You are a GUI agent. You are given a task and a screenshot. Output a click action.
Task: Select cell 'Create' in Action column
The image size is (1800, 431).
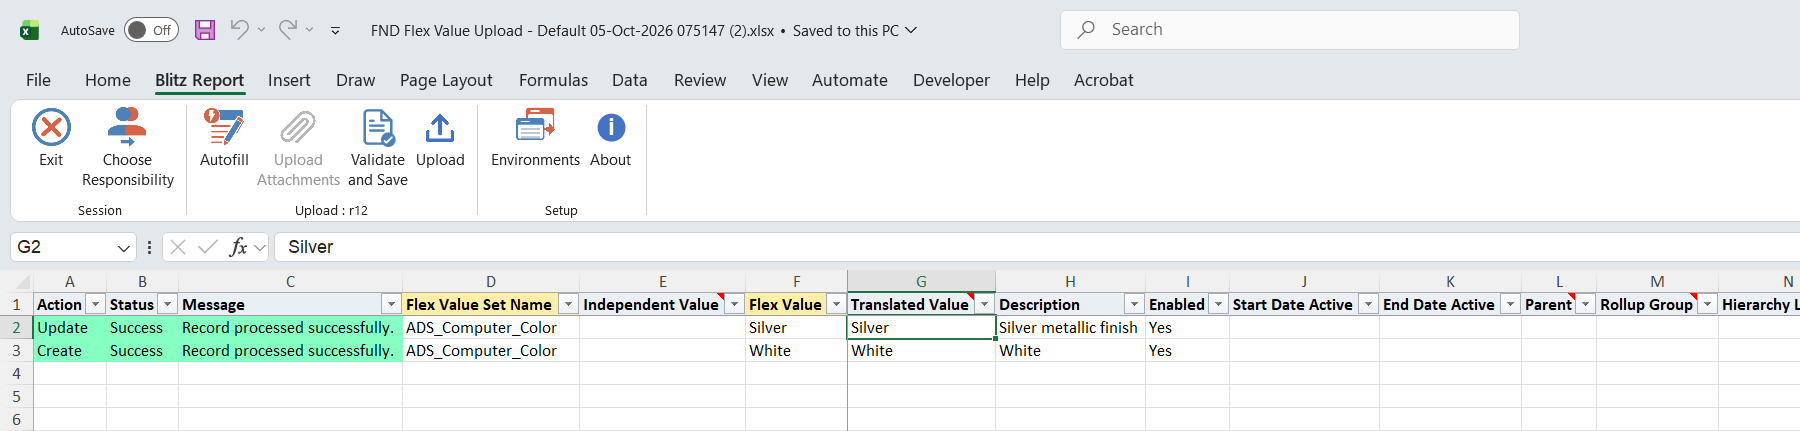pos(70,351)
